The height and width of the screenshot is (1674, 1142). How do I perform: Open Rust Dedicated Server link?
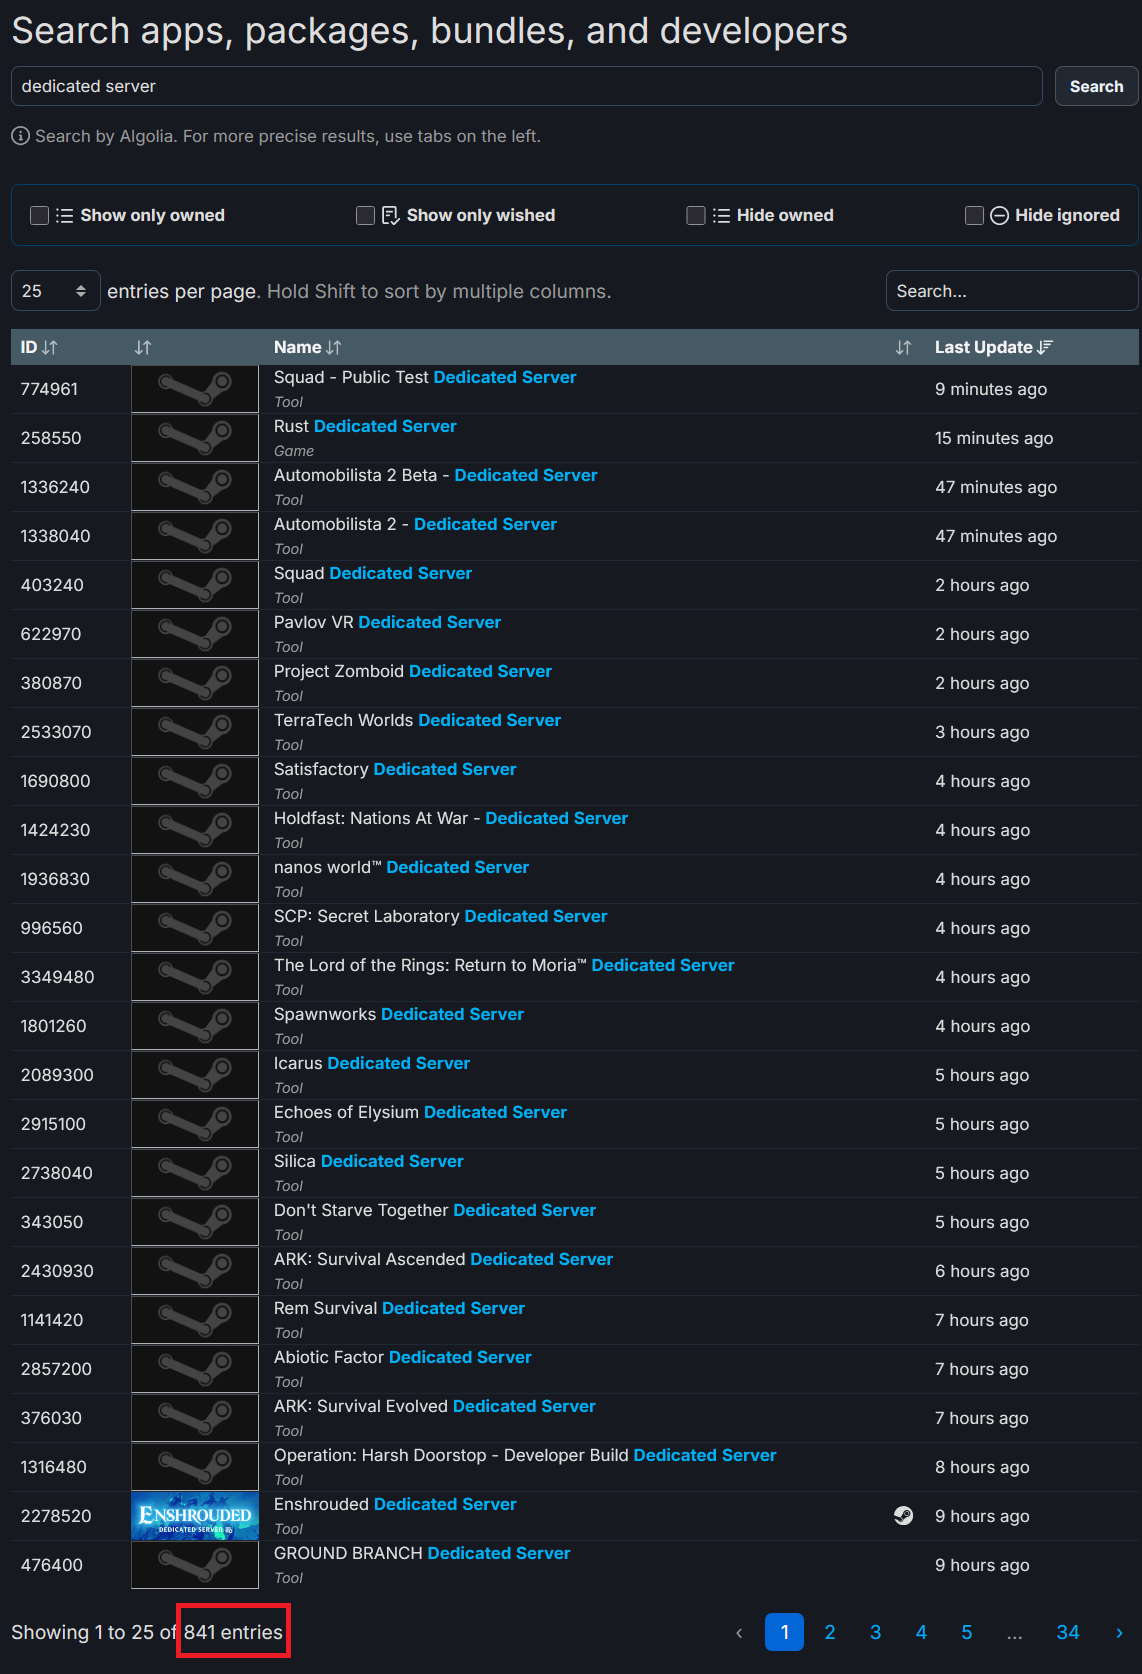pos(365,426)
